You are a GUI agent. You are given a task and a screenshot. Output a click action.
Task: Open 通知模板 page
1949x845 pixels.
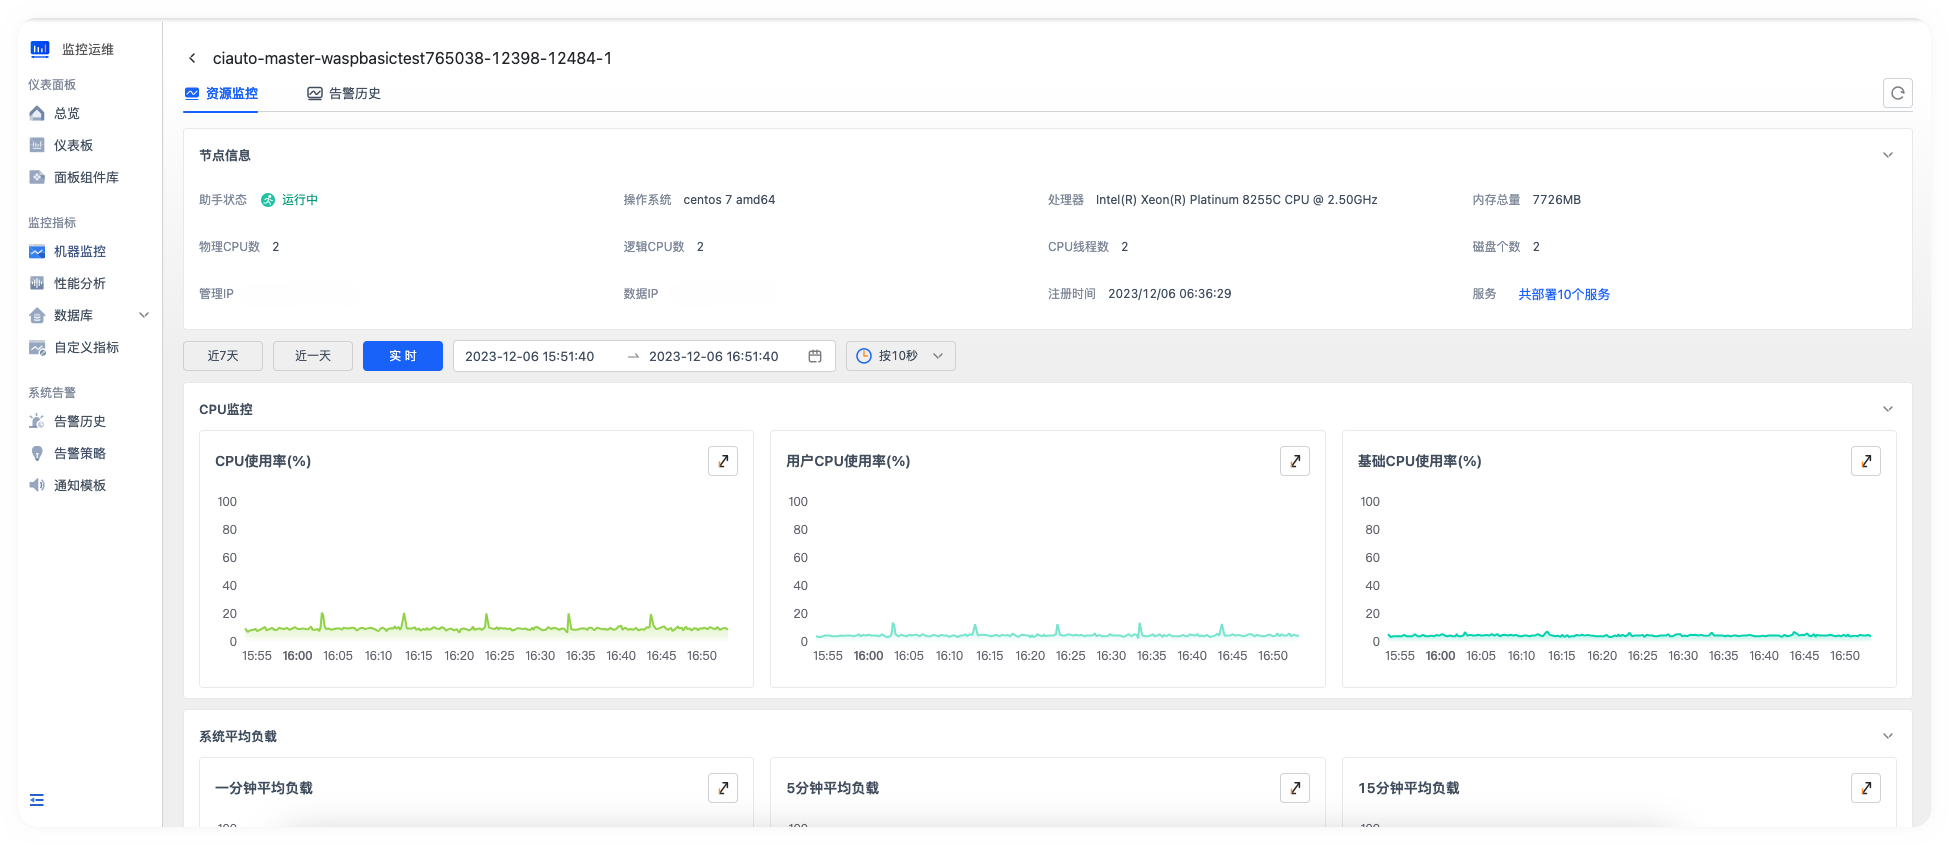point(80,486)
